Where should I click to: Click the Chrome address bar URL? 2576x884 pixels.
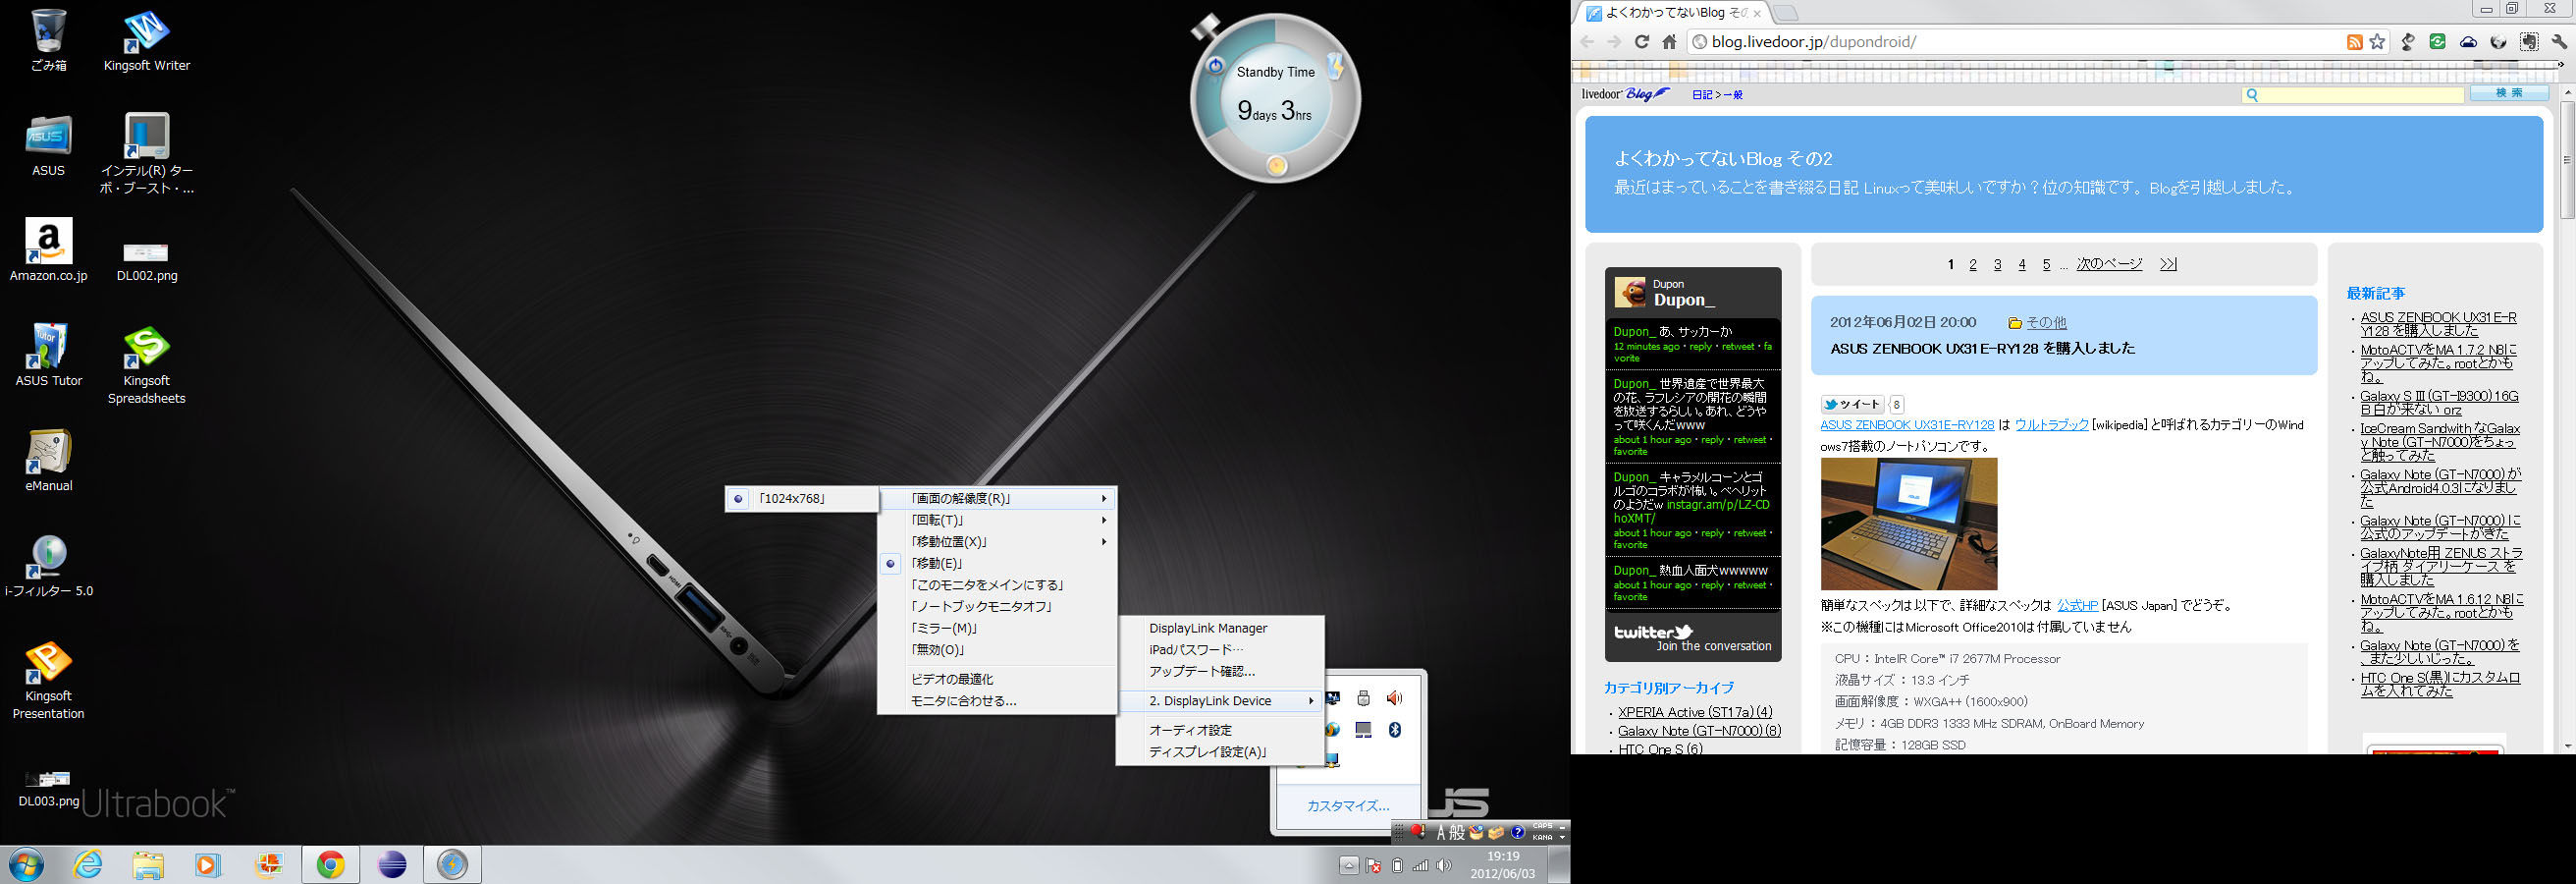pyautogui.click(x=1813, y=42)
